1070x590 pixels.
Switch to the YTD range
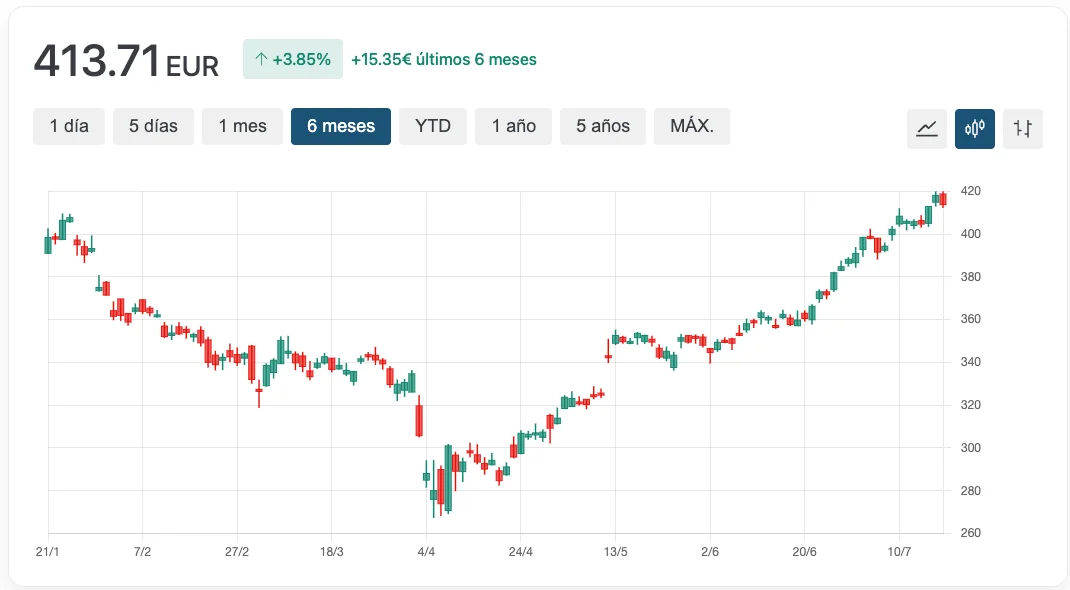pyautogui.click(x=433, y=126)
